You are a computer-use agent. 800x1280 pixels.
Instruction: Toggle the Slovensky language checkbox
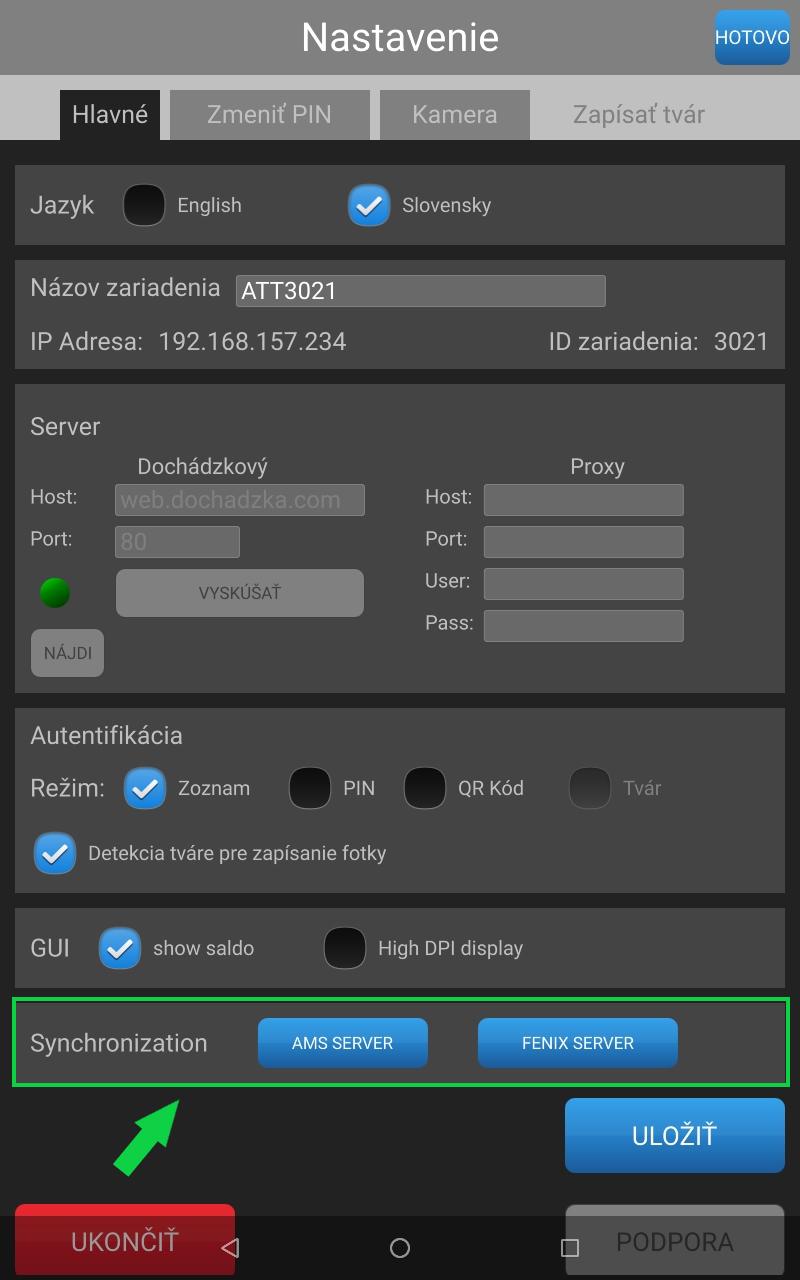click(369, 205)
